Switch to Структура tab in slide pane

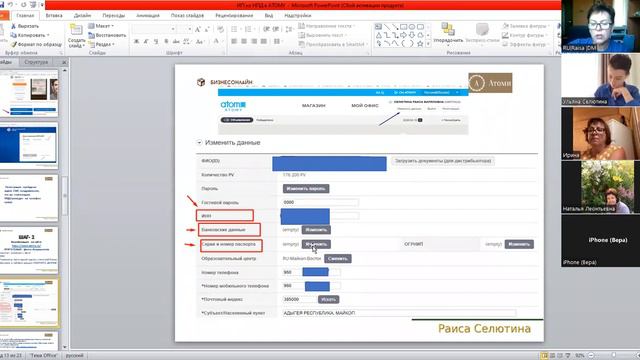[36, 62]
